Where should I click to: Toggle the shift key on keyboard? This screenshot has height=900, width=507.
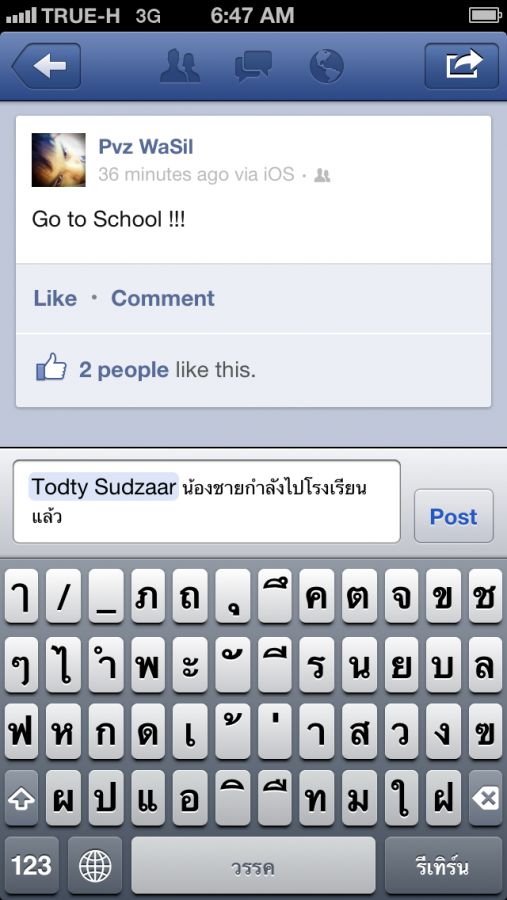(x=21, y=798)
